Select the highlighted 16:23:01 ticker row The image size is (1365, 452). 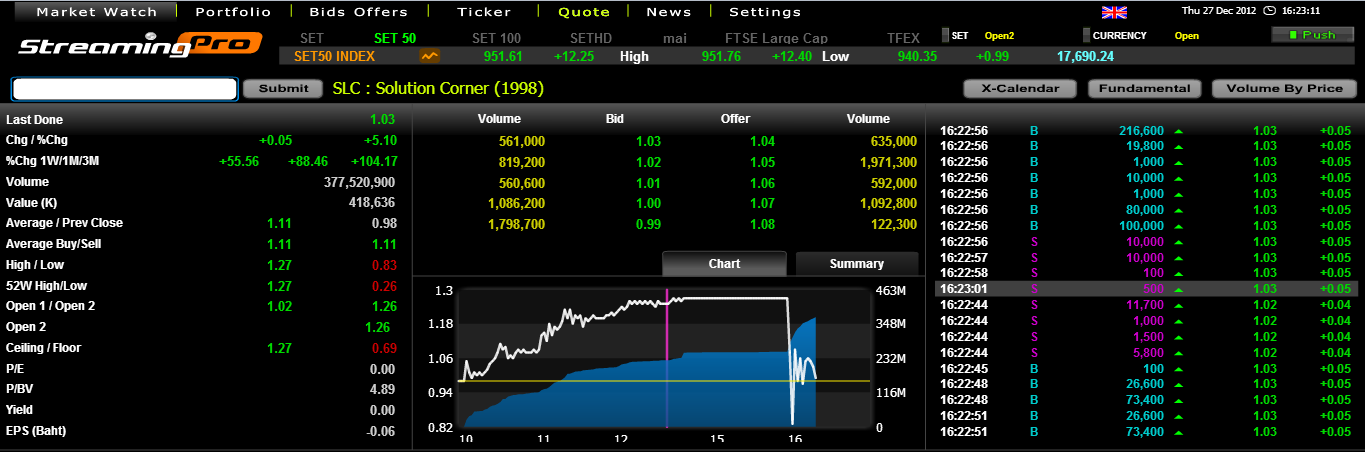pyautogui.click(x=1144, y=288)
